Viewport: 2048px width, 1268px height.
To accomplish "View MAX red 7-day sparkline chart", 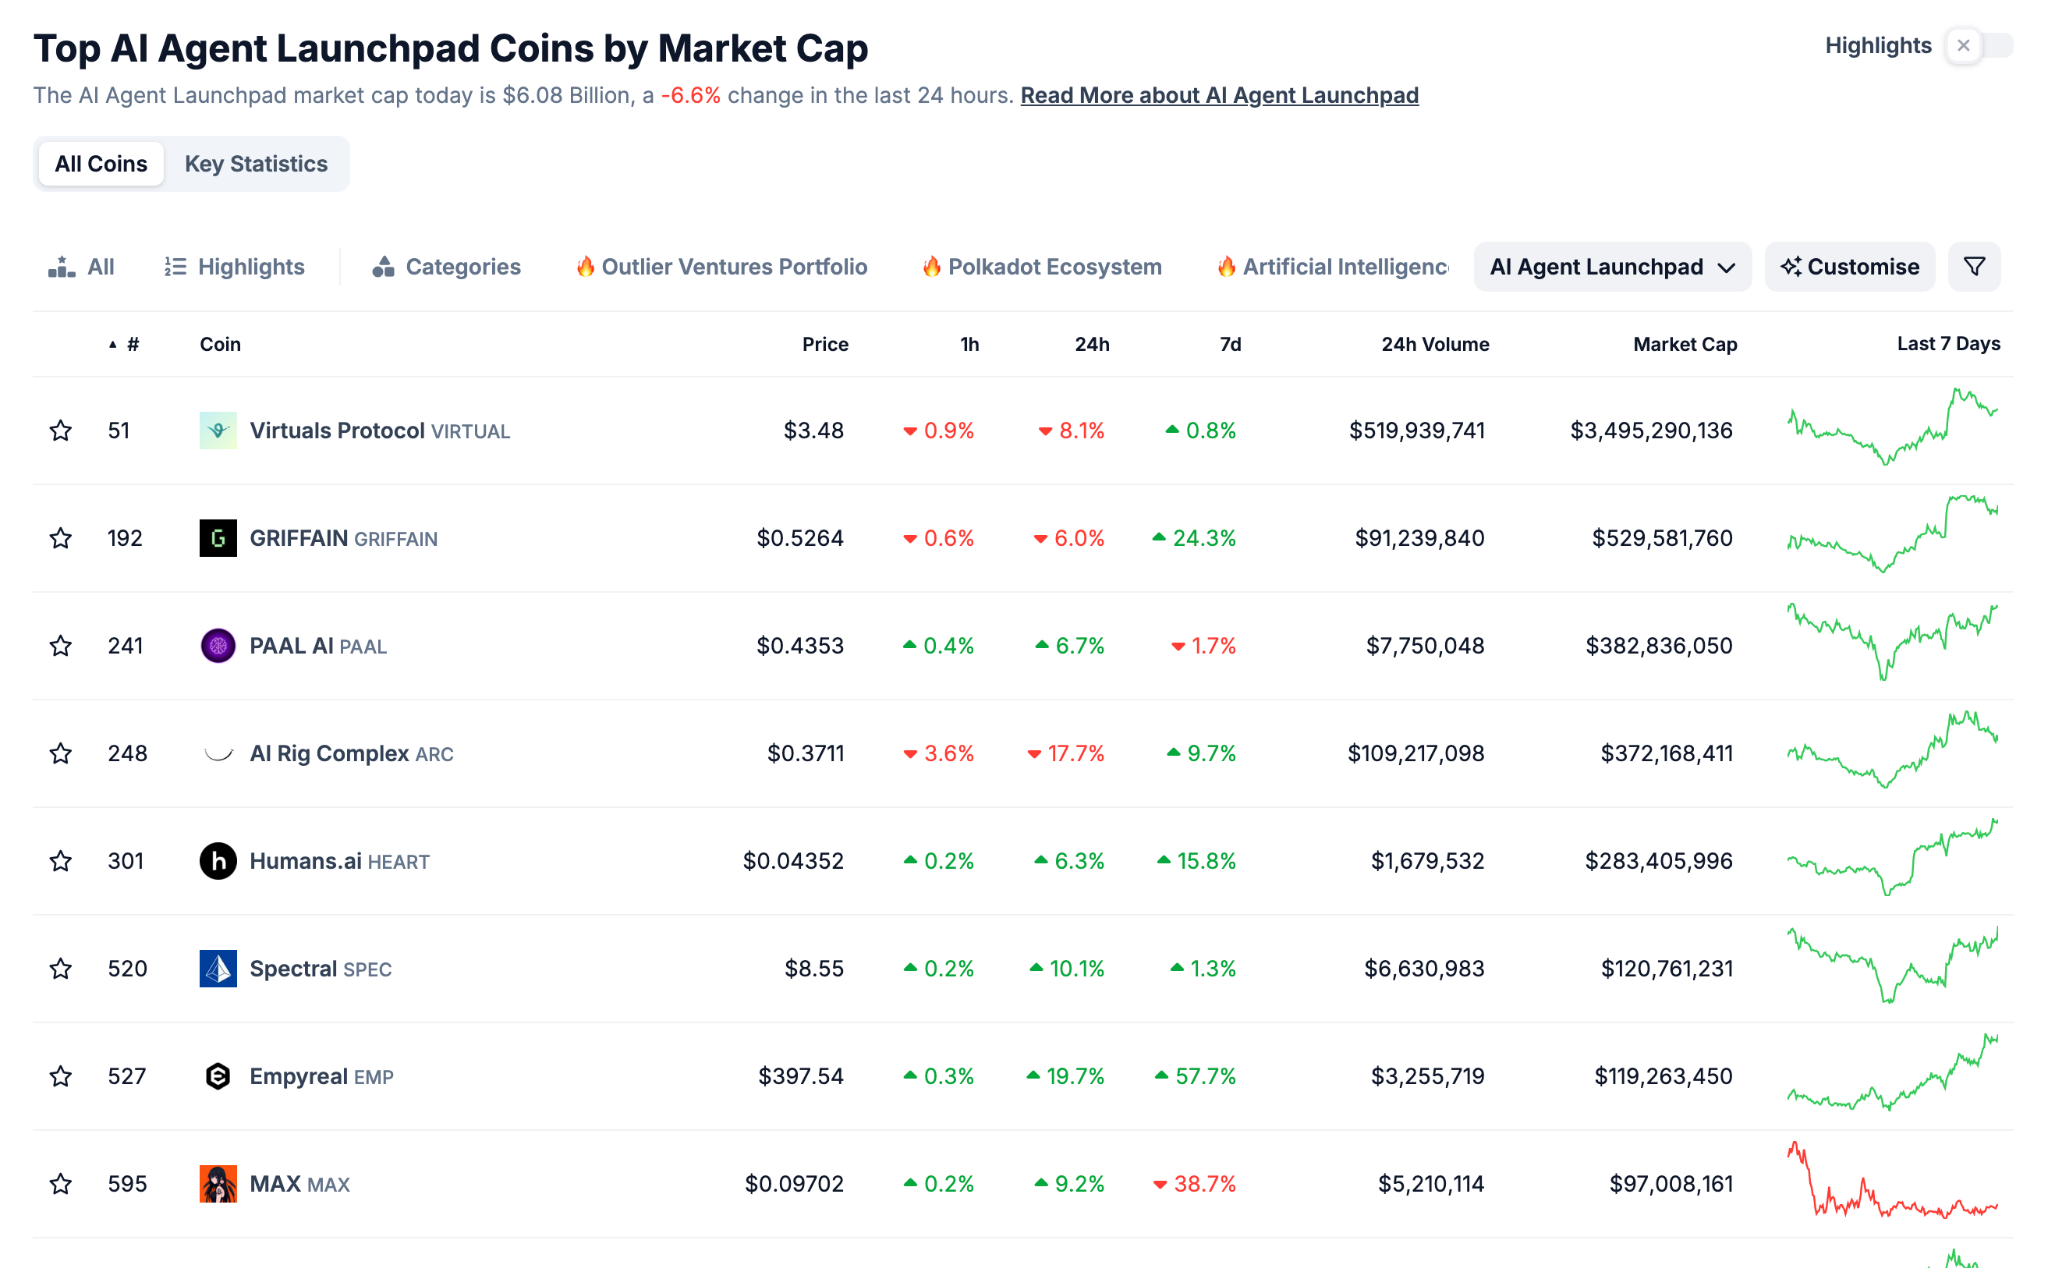I will pyautogui.click(x=1893, y=1180).
